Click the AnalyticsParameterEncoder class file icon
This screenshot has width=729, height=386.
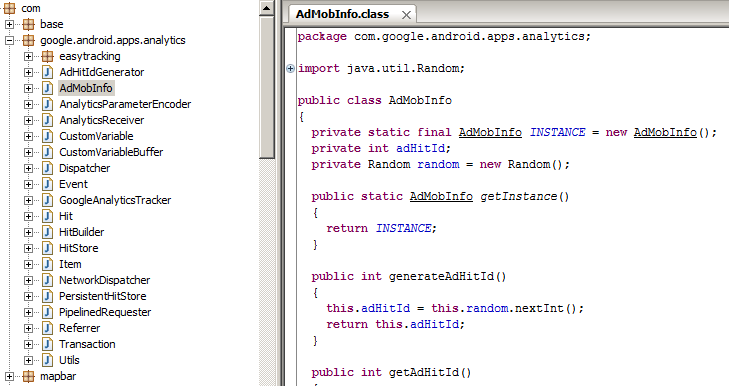tap(47, 104)
